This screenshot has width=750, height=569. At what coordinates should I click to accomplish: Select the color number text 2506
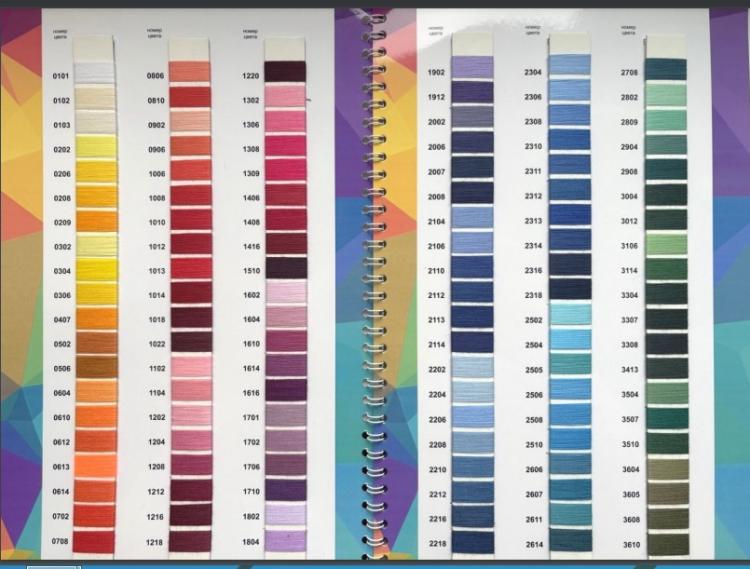click(534, 395)
